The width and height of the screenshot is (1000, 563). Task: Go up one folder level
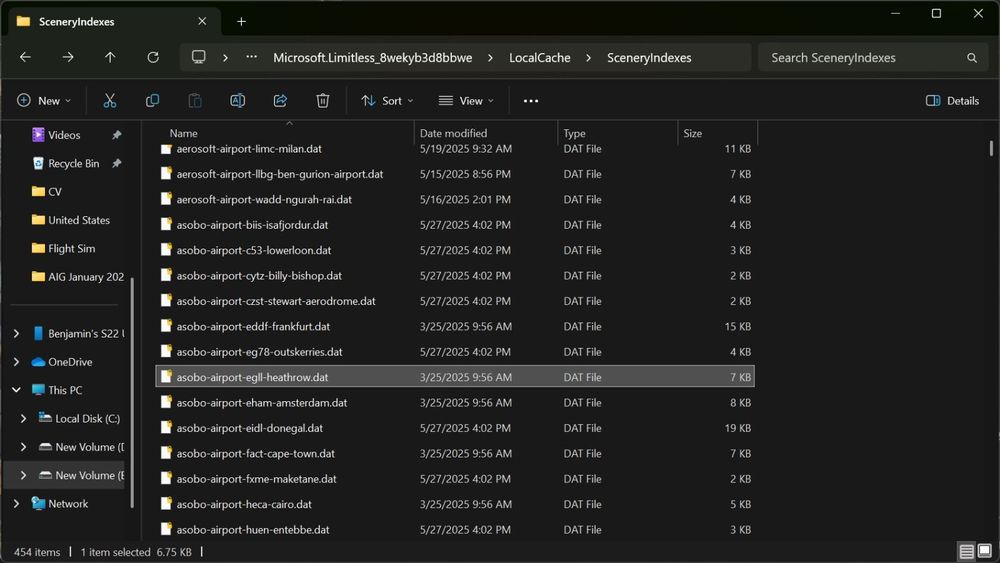(x=110, y=58)
